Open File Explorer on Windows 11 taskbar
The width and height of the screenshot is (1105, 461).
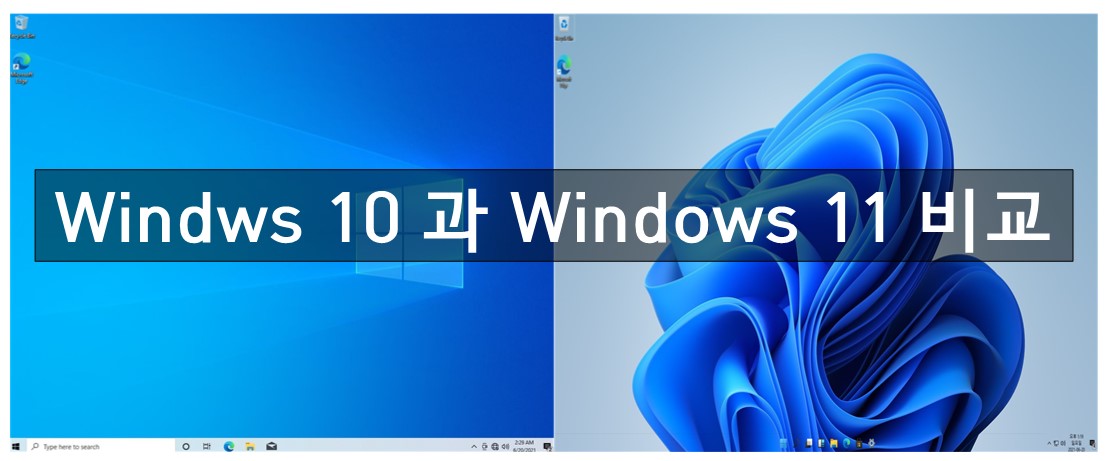pyautogui.click(x=834, y=443)
